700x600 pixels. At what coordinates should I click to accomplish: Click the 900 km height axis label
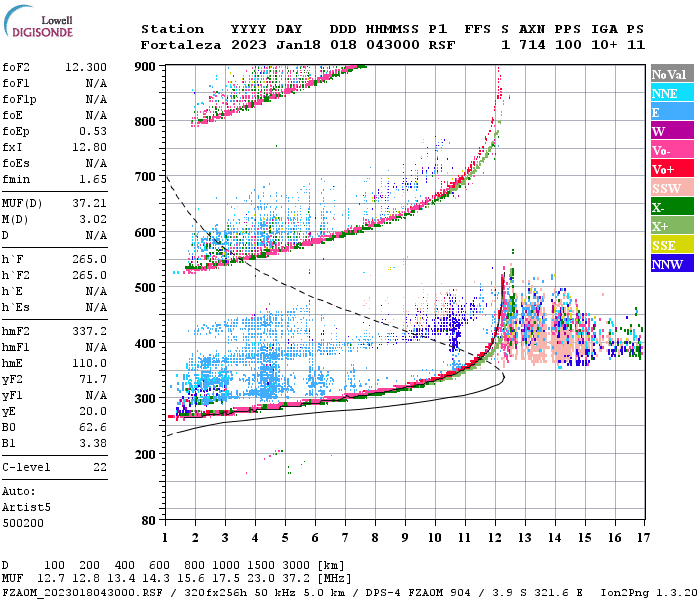coord(145,67)
